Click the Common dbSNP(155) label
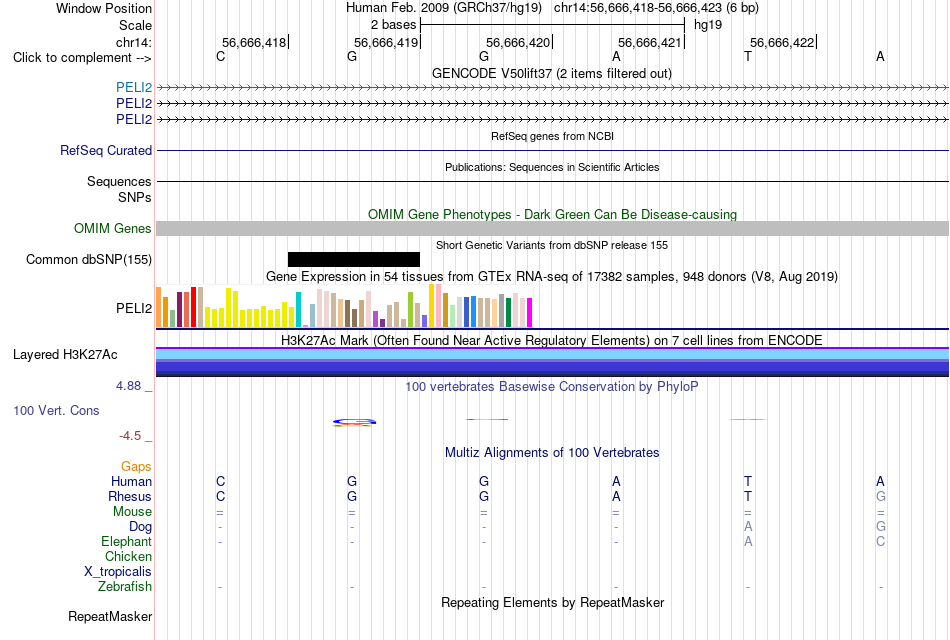Image resolution: width=950 pixels, height=640 pixels. pyautogui.click(x=89, y=259)
